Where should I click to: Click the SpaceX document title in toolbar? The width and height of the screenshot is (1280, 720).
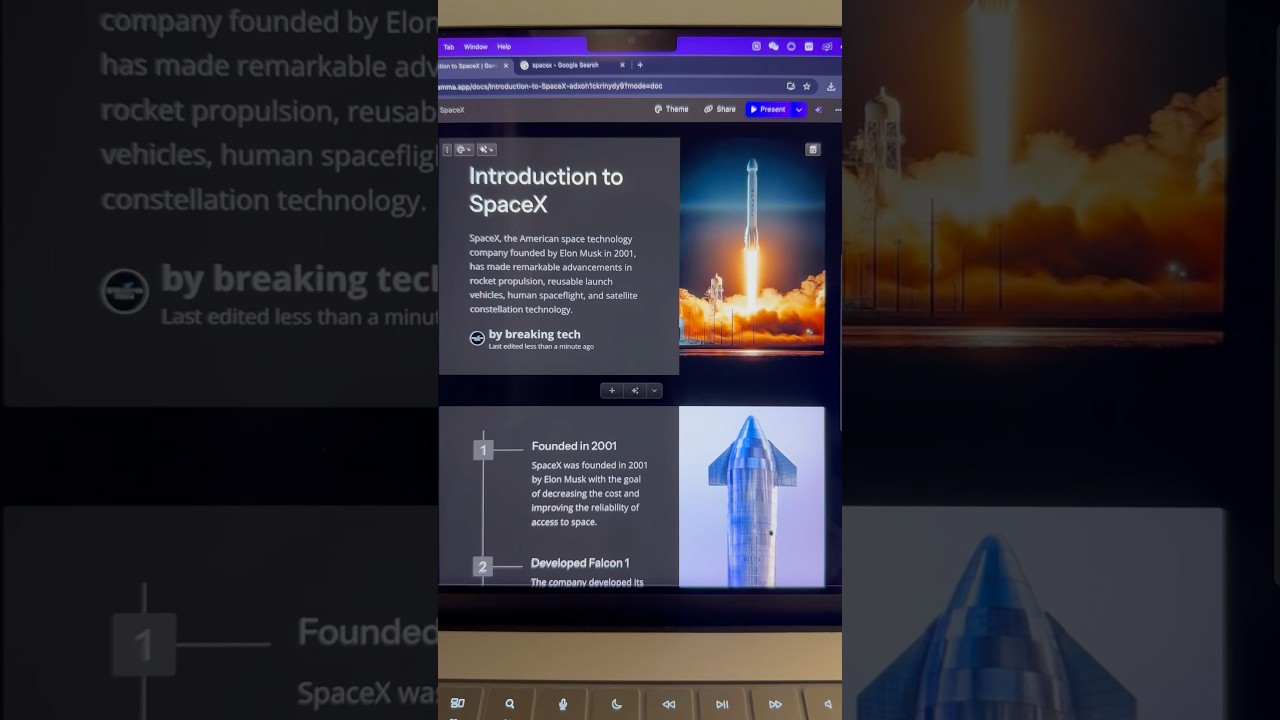(x=452, y=110)
